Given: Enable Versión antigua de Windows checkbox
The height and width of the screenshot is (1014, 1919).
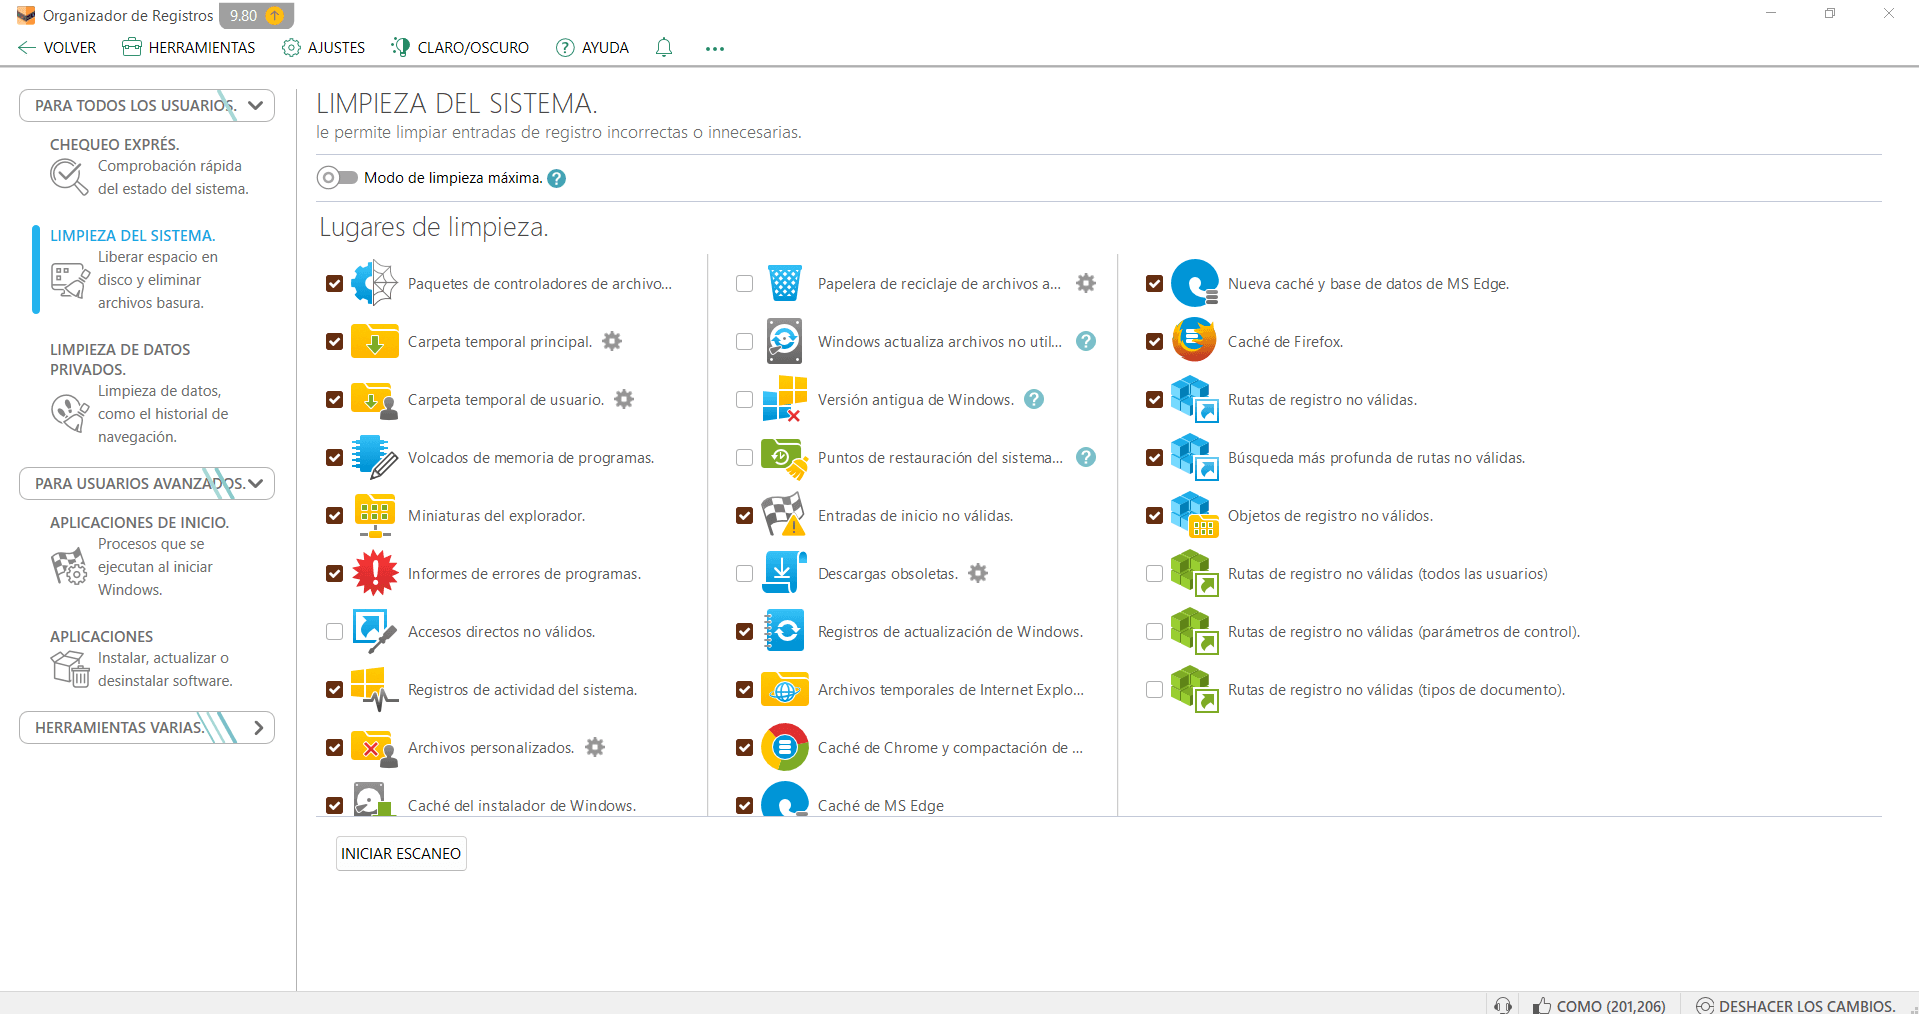Looking at the screenshot, I should tap(744, 399).
